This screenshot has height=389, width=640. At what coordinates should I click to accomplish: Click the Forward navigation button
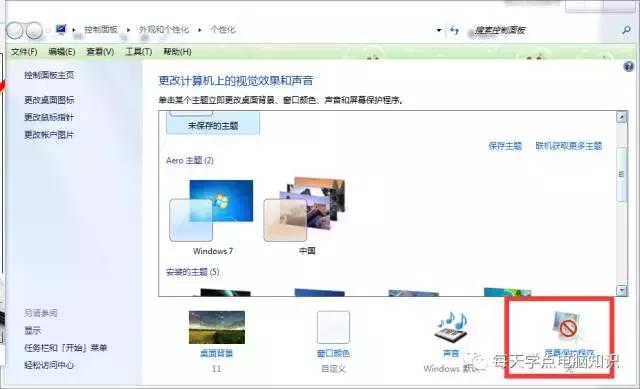click(x=34, y=30)
